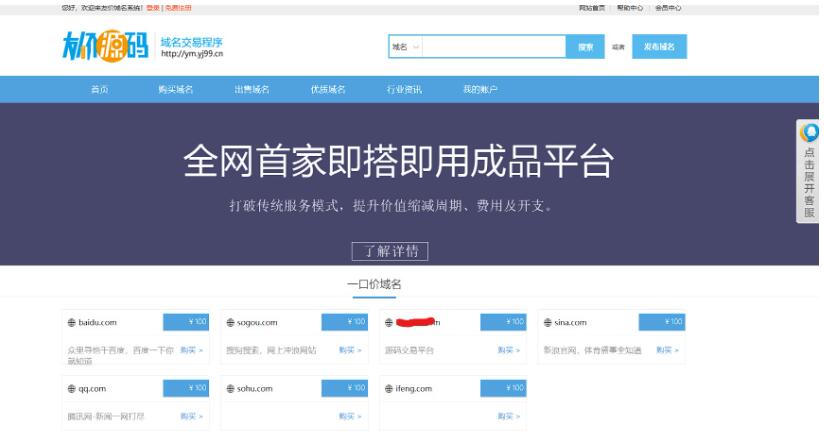Select 优质域名 from the navigation bar
824x434 pixels.
tap(327, 90)
